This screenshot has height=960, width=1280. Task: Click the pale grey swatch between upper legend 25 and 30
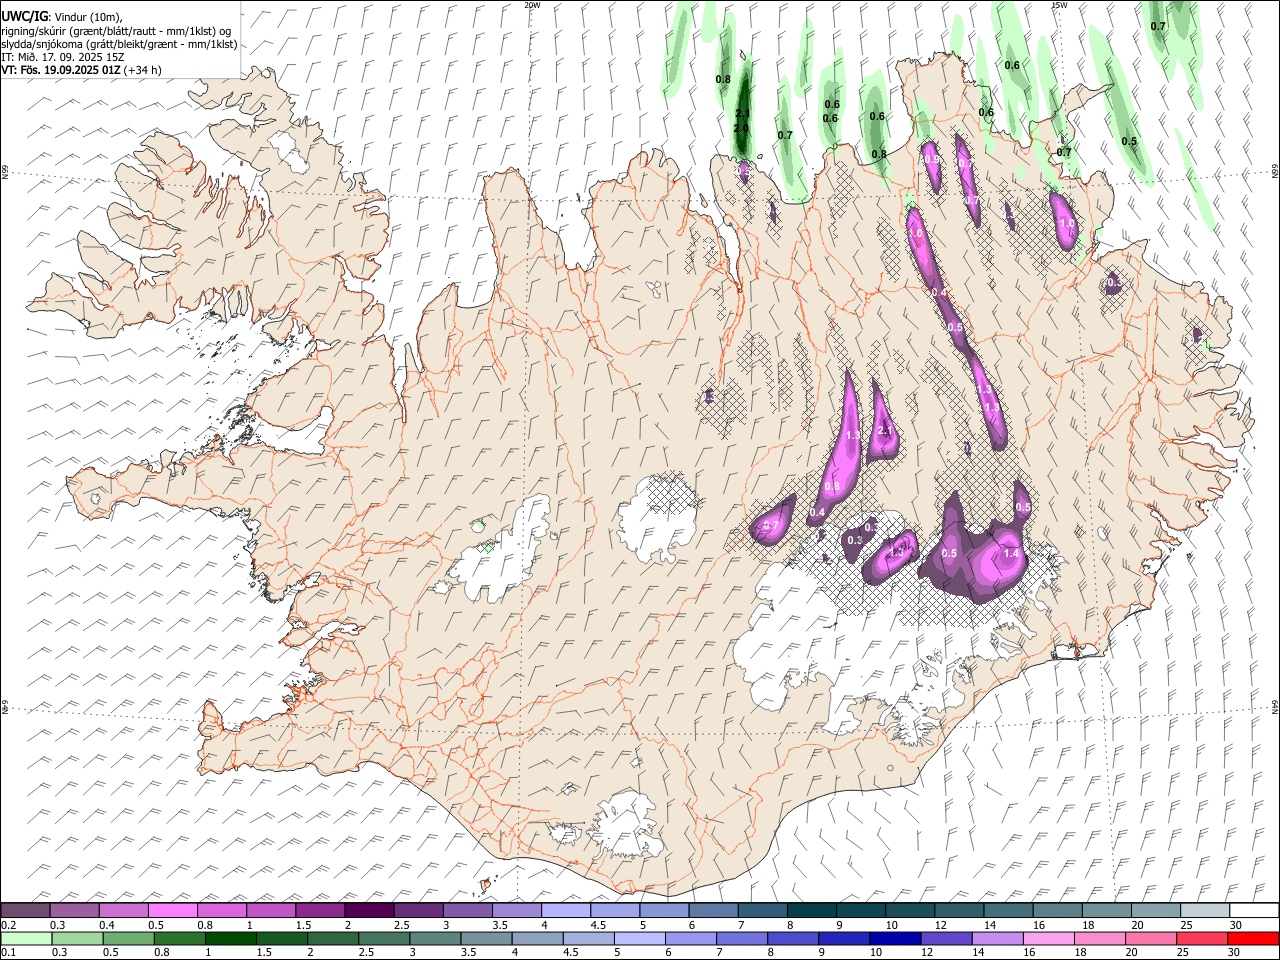(1204, 910)
